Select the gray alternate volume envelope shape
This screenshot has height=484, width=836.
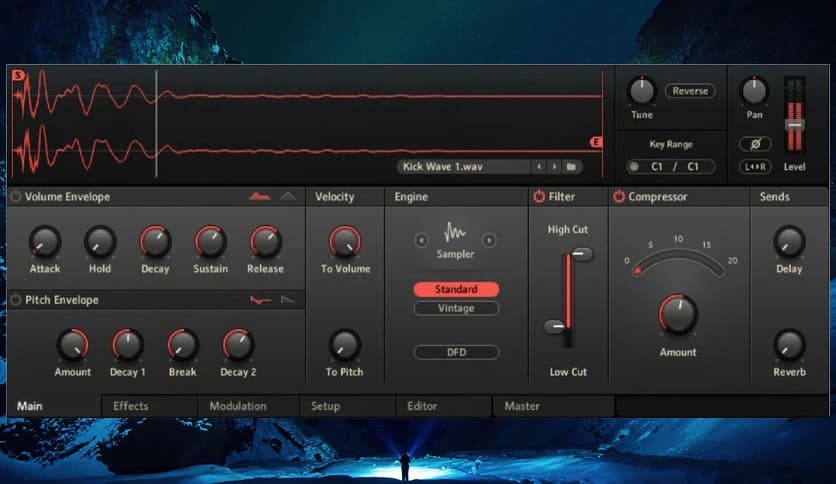click(x=288, y=197)
